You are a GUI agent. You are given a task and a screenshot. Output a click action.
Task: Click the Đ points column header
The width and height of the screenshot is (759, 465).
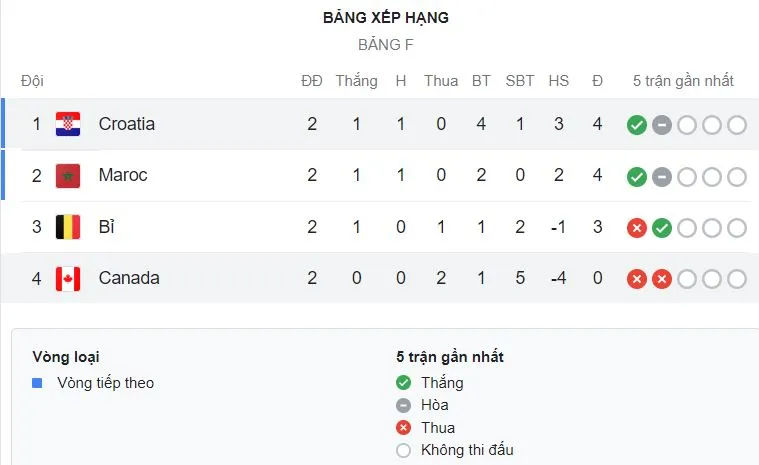pos(597,81)
